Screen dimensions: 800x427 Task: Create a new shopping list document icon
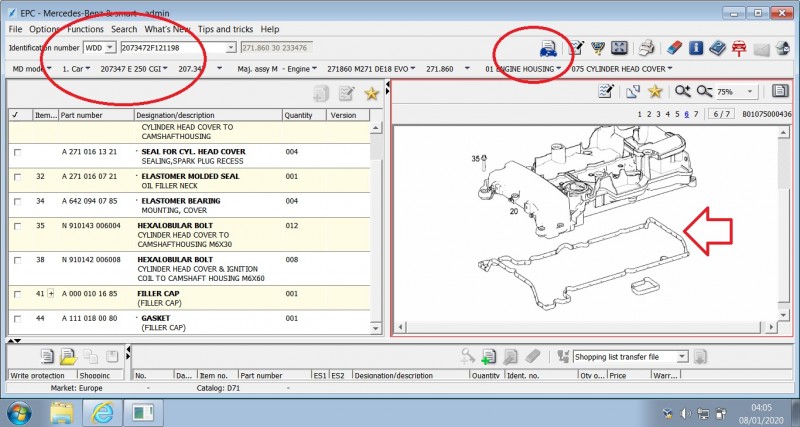(47, 356)
